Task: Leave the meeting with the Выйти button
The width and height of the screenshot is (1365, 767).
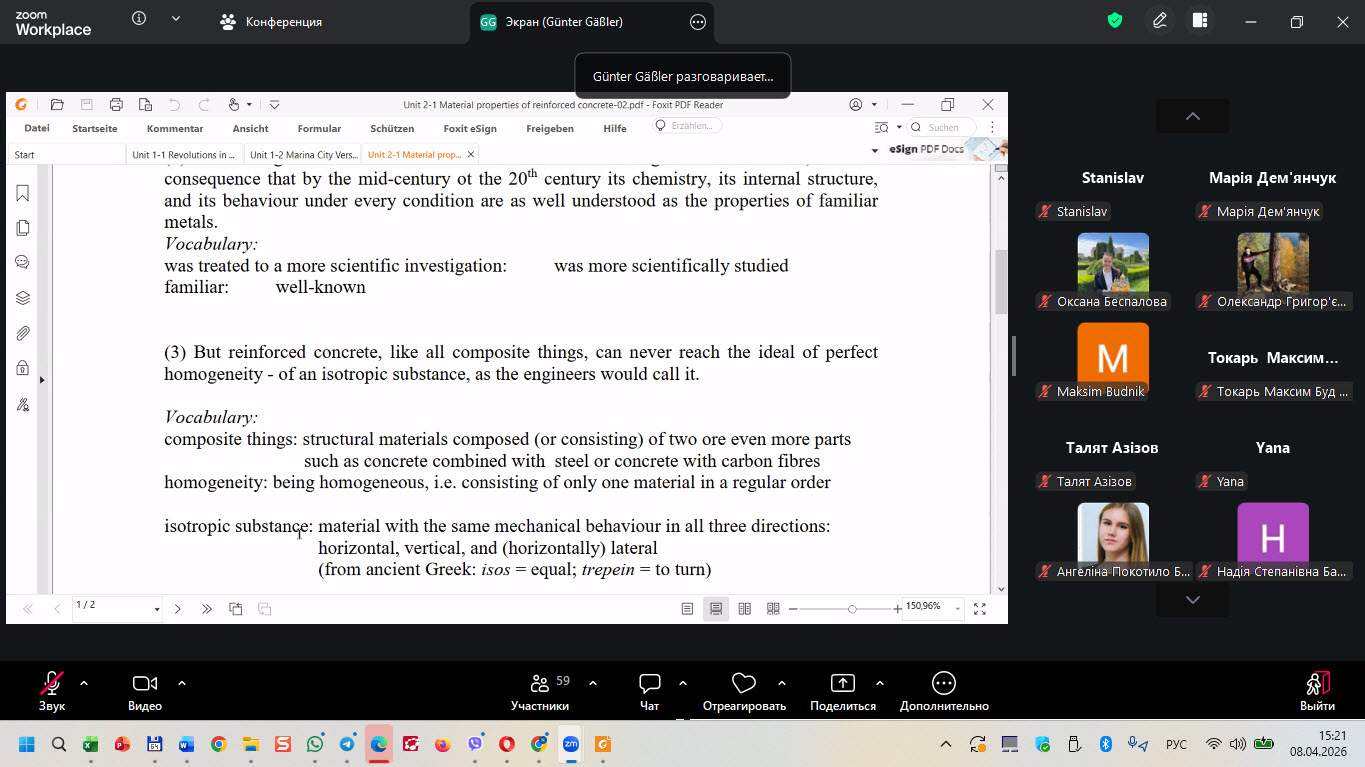Action: coord(1317,690)
